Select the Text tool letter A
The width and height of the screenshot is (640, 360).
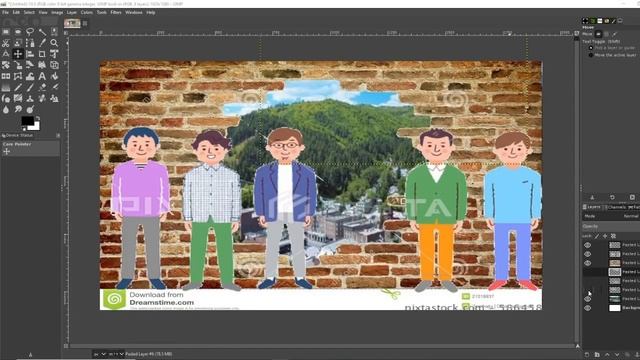point(42,76)
